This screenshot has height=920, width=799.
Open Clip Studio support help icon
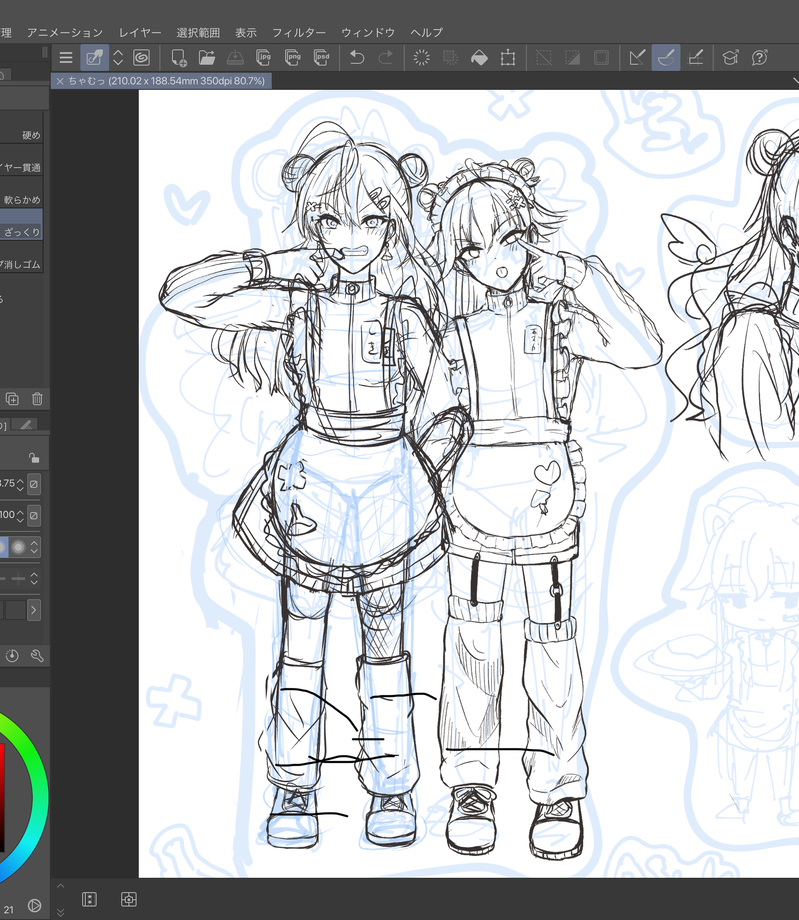(x=759, y=58)
